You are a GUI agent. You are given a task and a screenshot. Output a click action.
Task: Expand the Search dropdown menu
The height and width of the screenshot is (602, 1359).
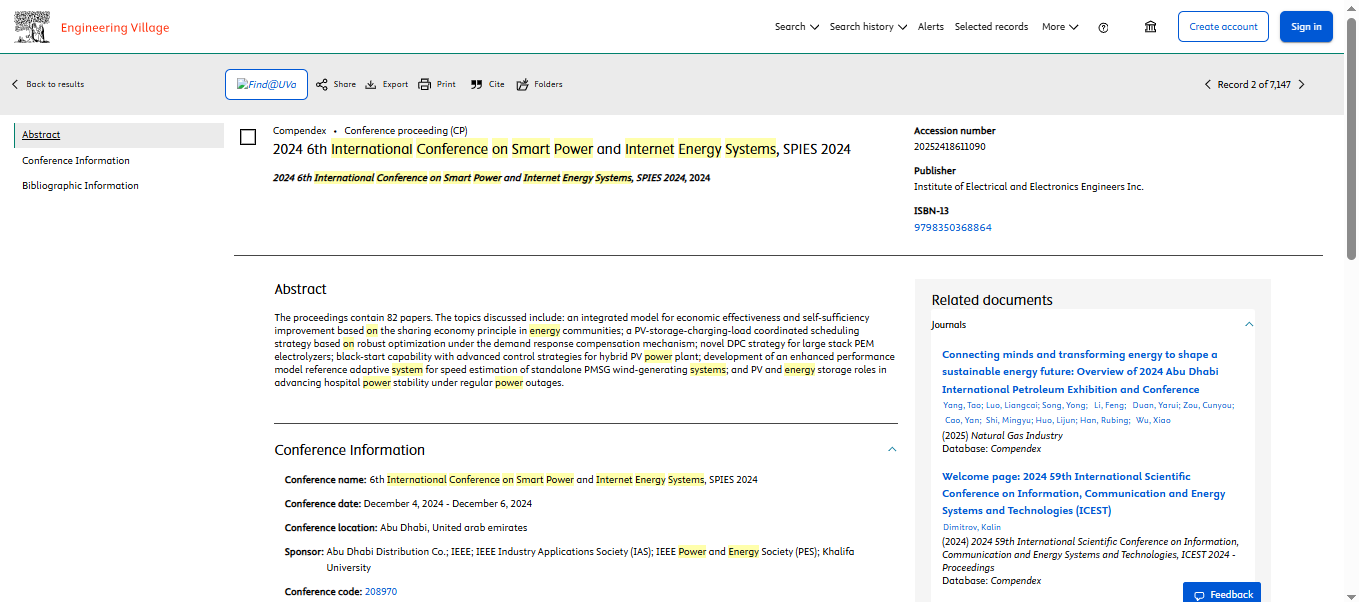point(796,27)
